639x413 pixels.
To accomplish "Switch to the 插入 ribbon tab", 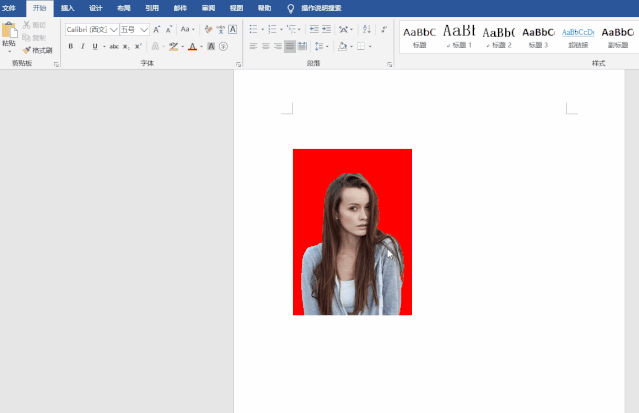I will point(67,7).
